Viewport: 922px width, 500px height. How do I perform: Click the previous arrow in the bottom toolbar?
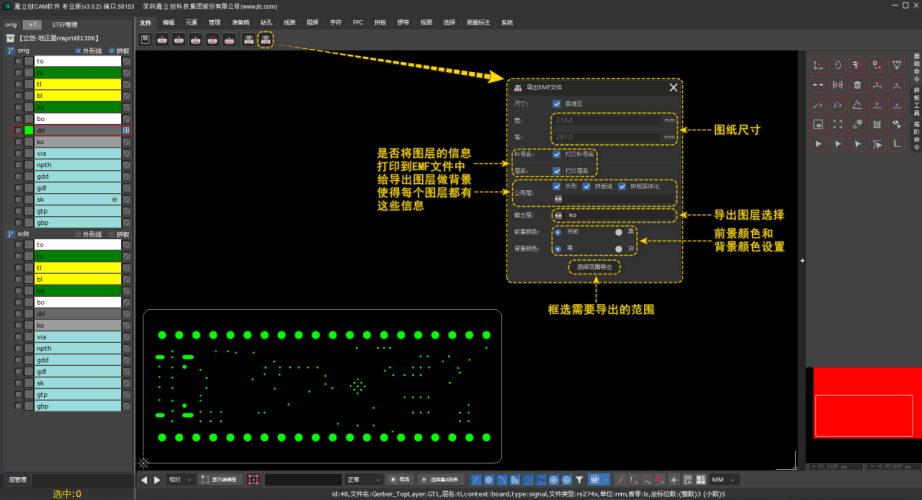(x=144, y=480)
